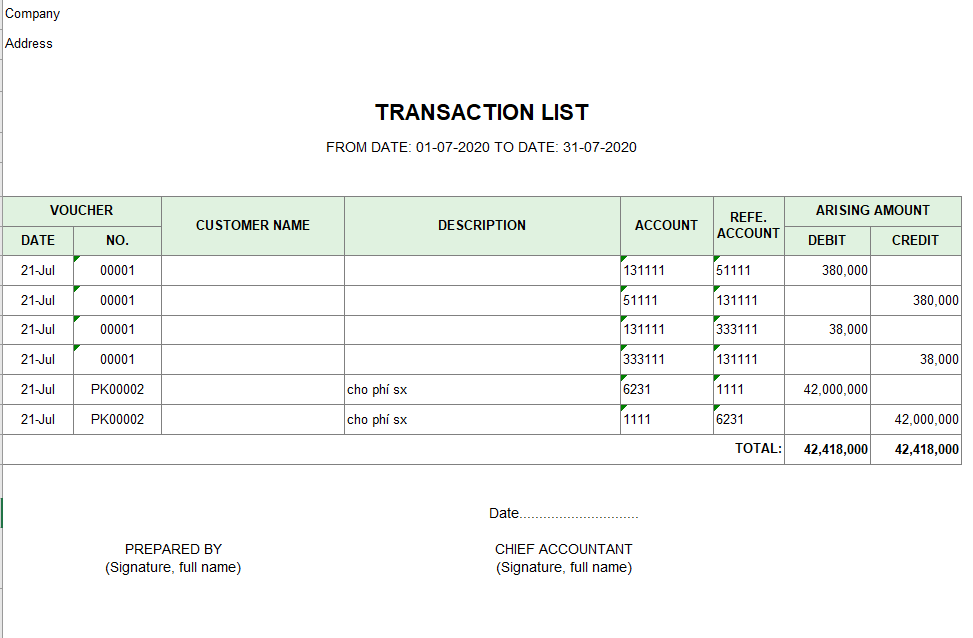Click the DEBIT column header

coord(827,241)
